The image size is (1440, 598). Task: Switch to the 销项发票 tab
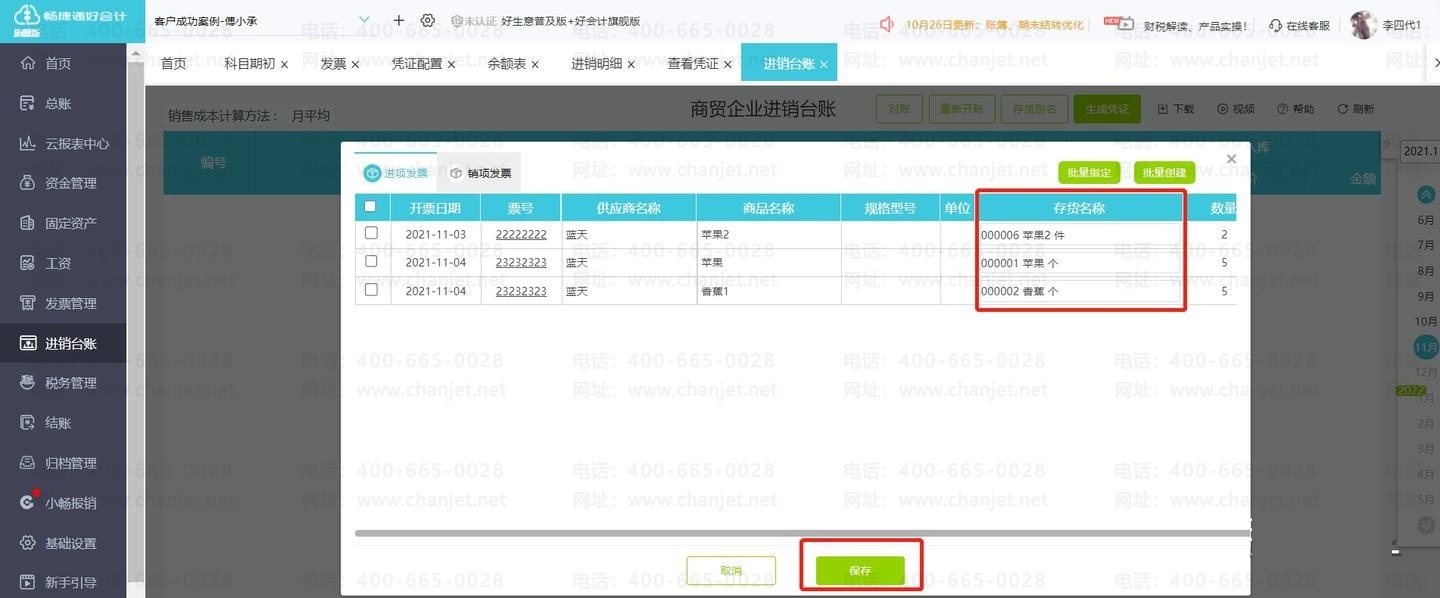click(479, 173)
